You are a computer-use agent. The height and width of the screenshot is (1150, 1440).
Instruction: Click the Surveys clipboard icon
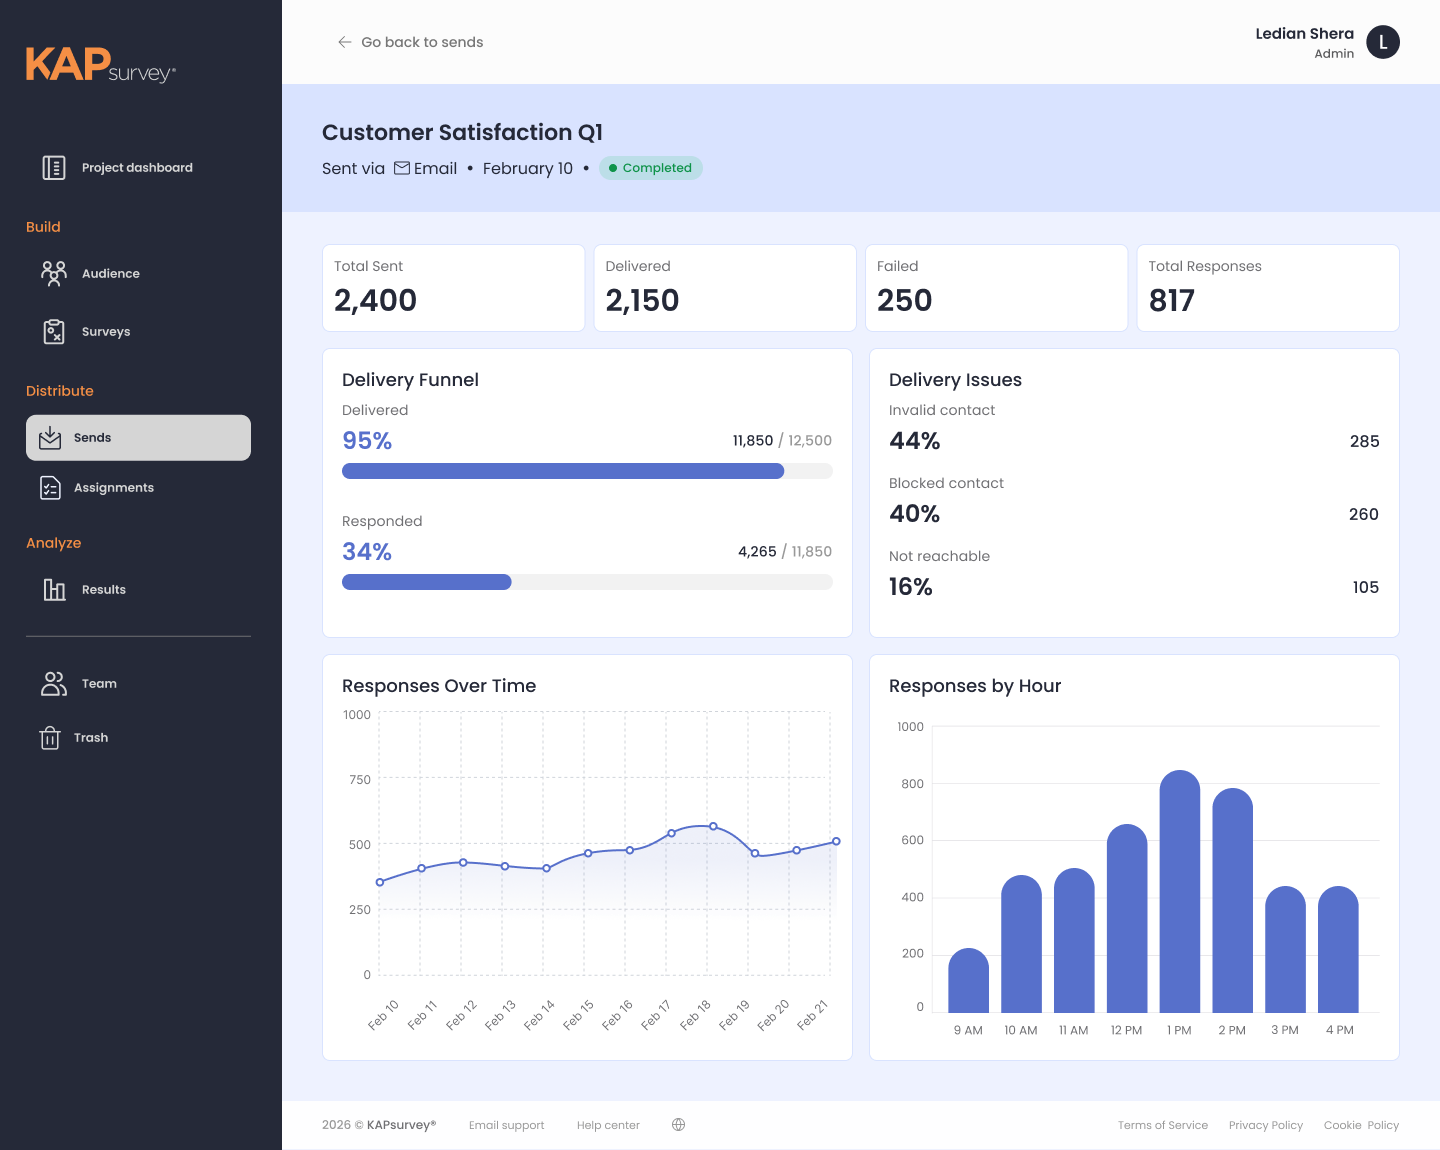pos(54,332)
